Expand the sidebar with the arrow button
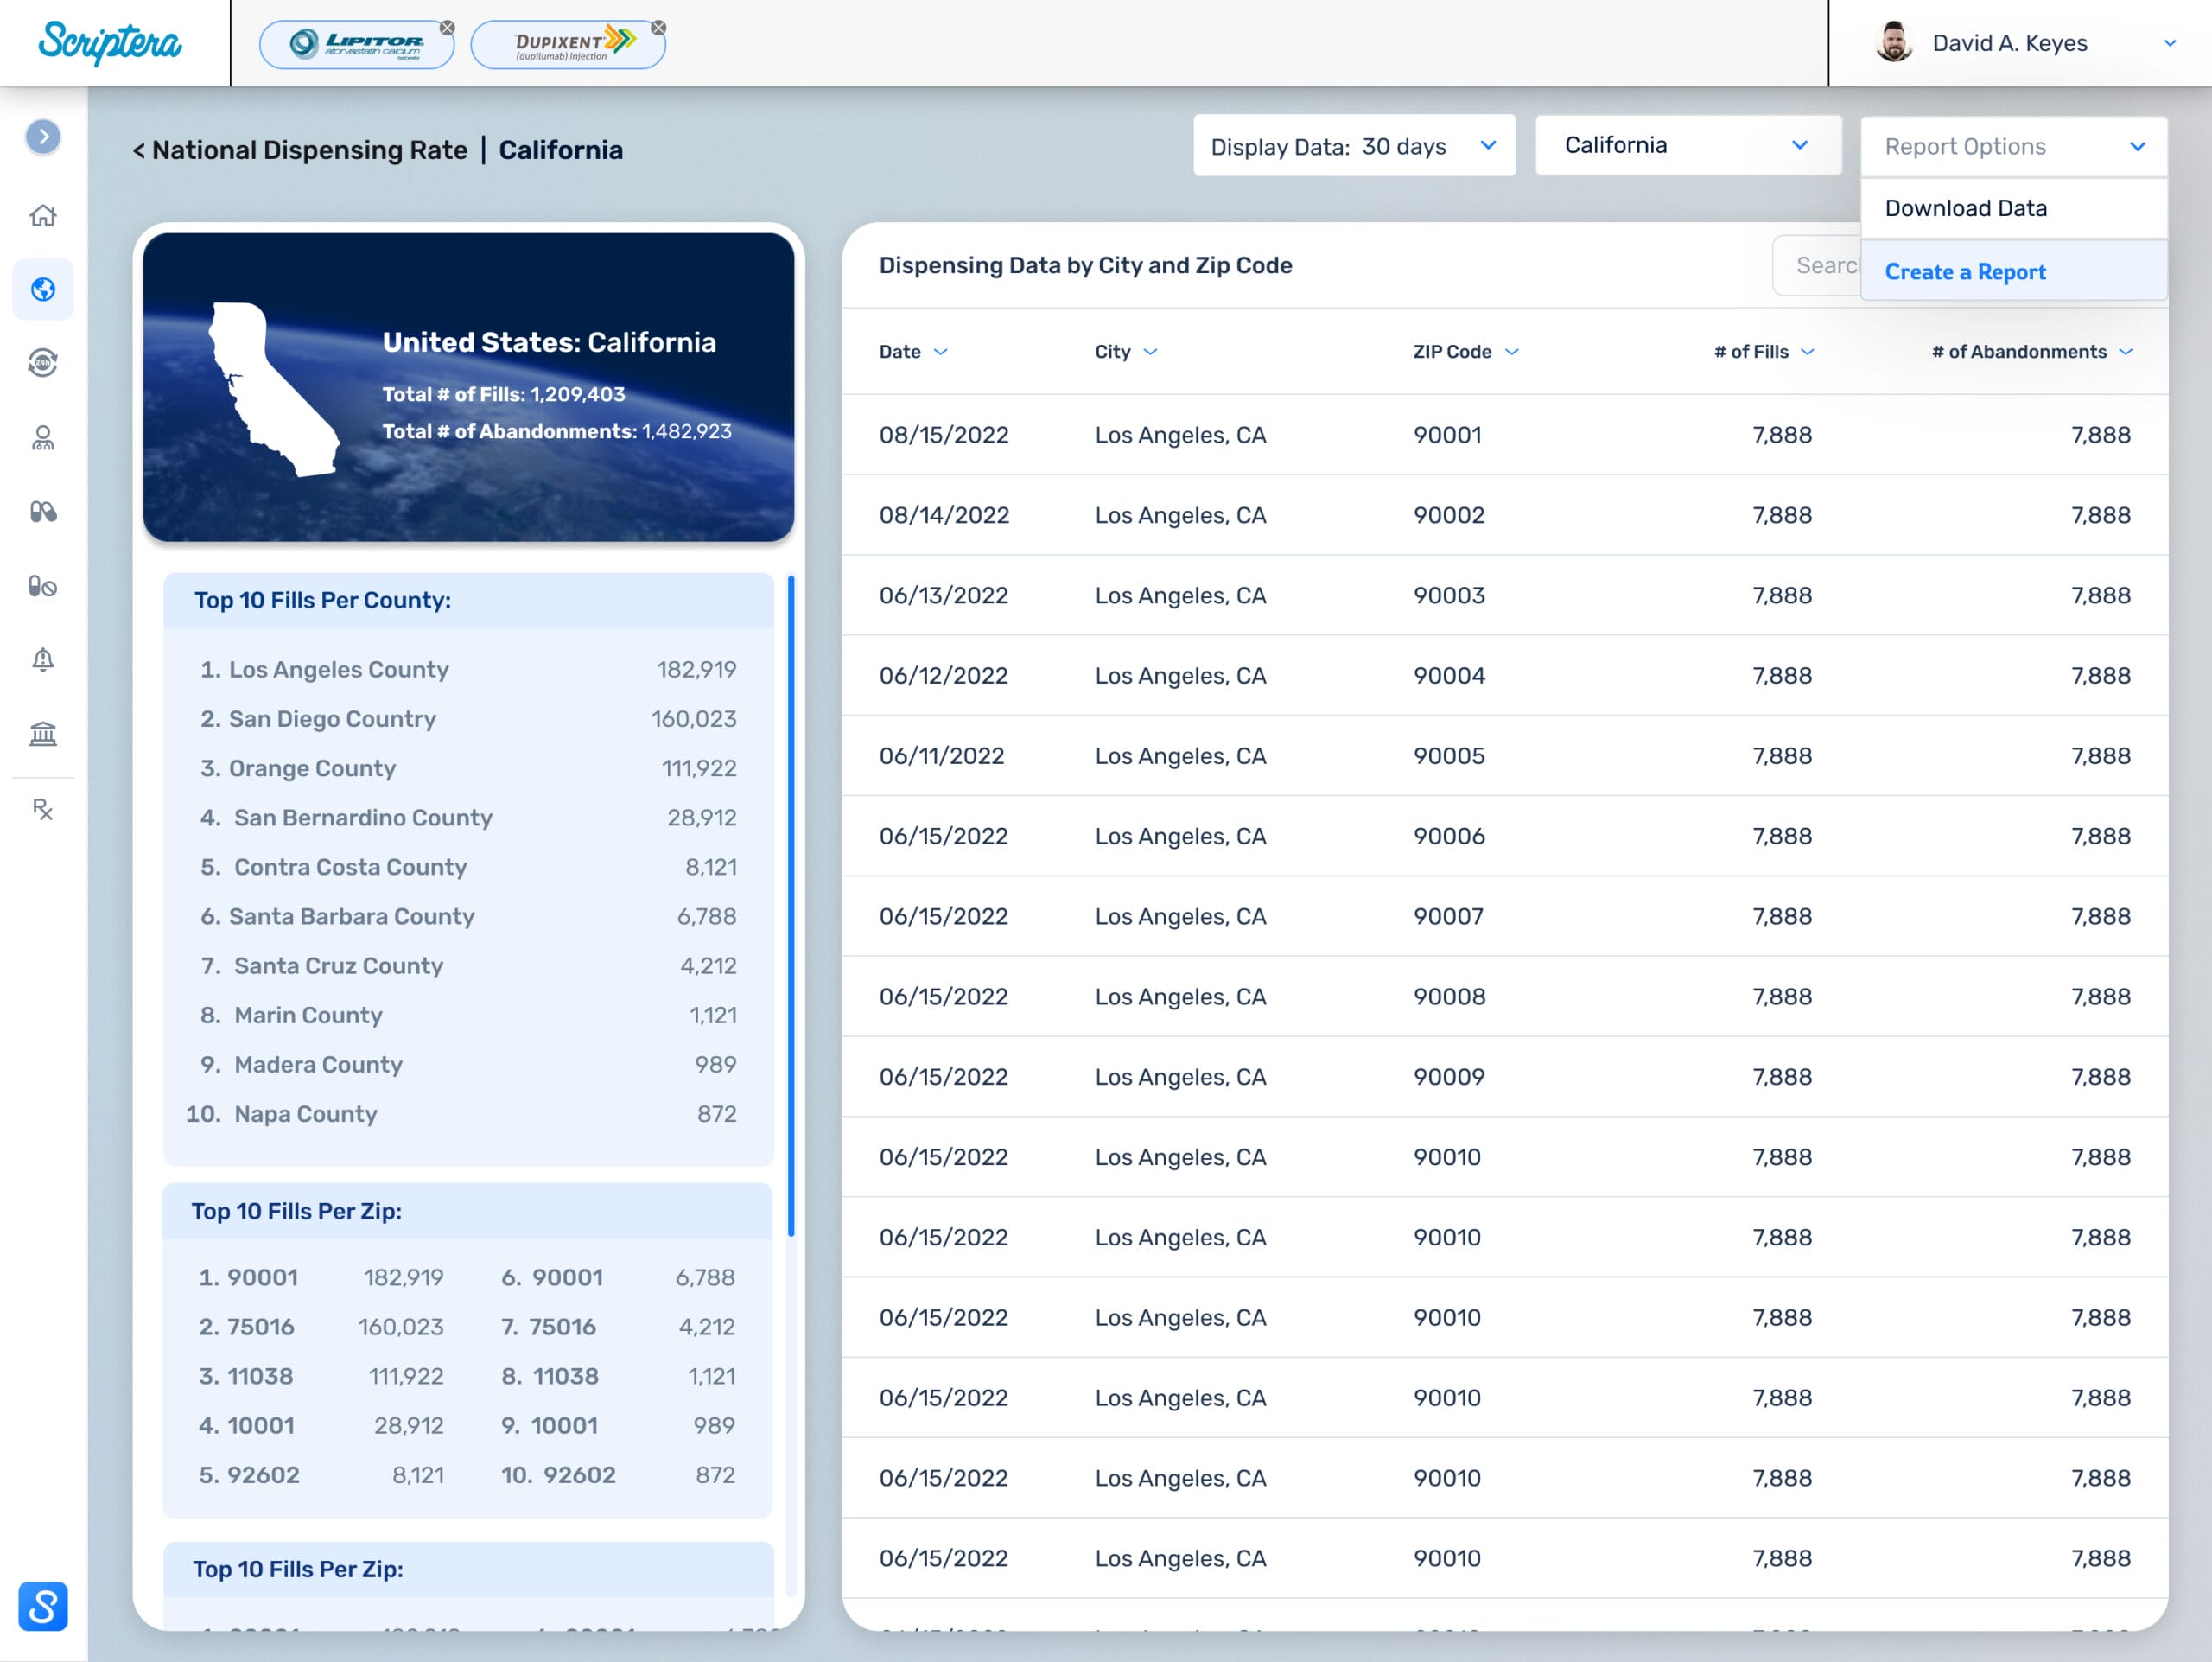 (43, 137)
